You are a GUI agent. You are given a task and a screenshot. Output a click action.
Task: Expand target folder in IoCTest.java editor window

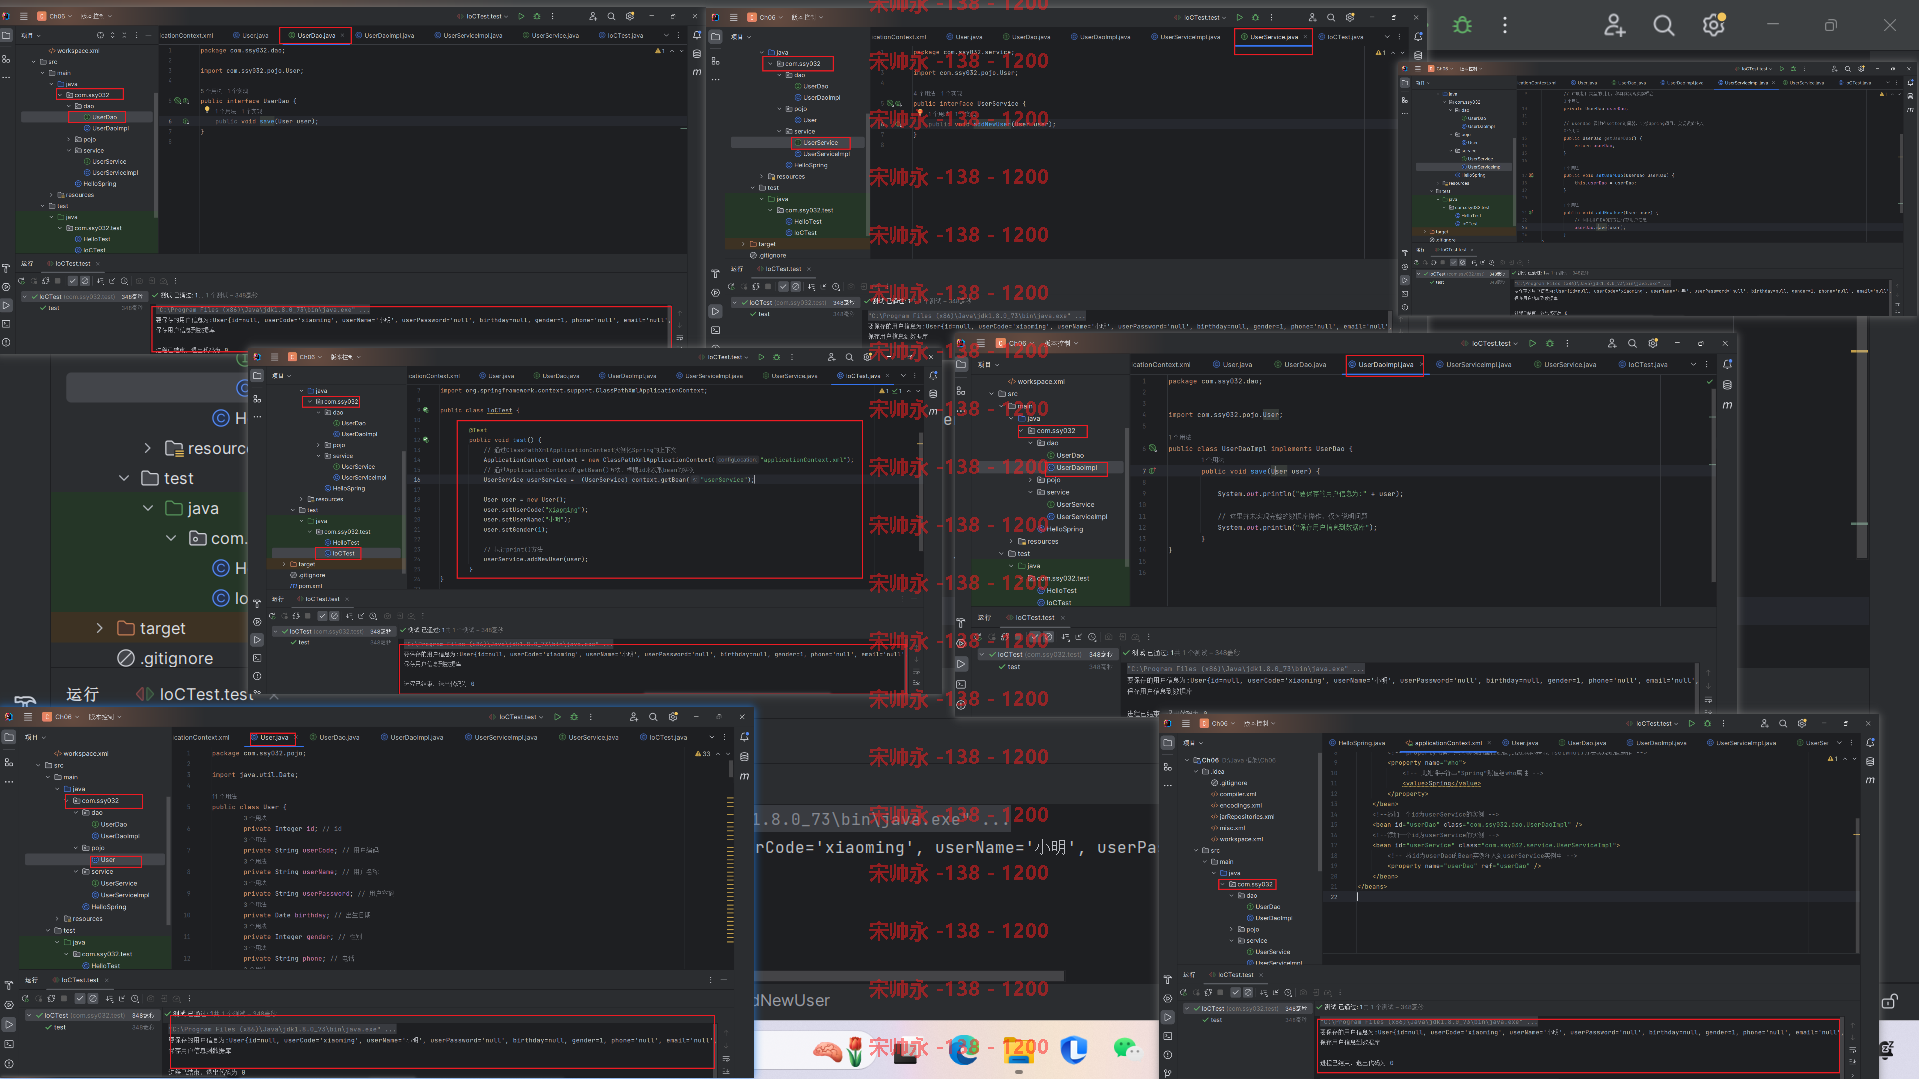click(x=284, y=564)
